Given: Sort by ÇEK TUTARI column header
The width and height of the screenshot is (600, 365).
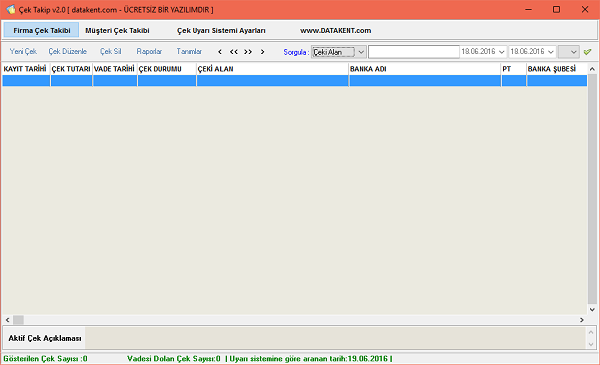Looking at the screenshot, I should point(71,69).
